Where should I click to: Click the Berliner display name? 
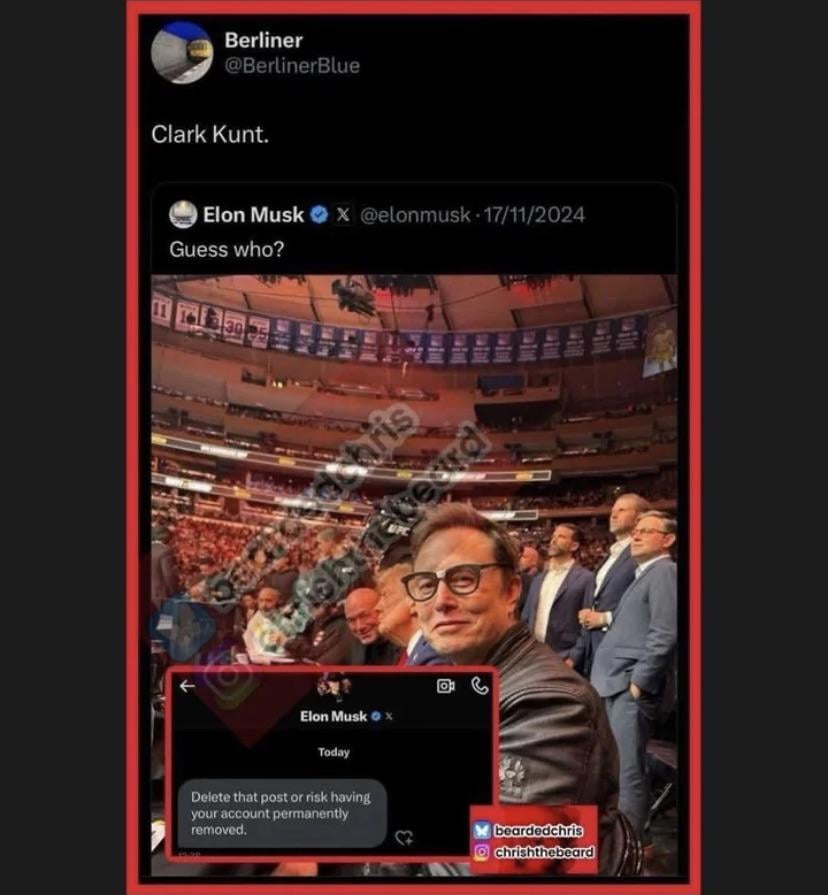[x=264, y=40]
